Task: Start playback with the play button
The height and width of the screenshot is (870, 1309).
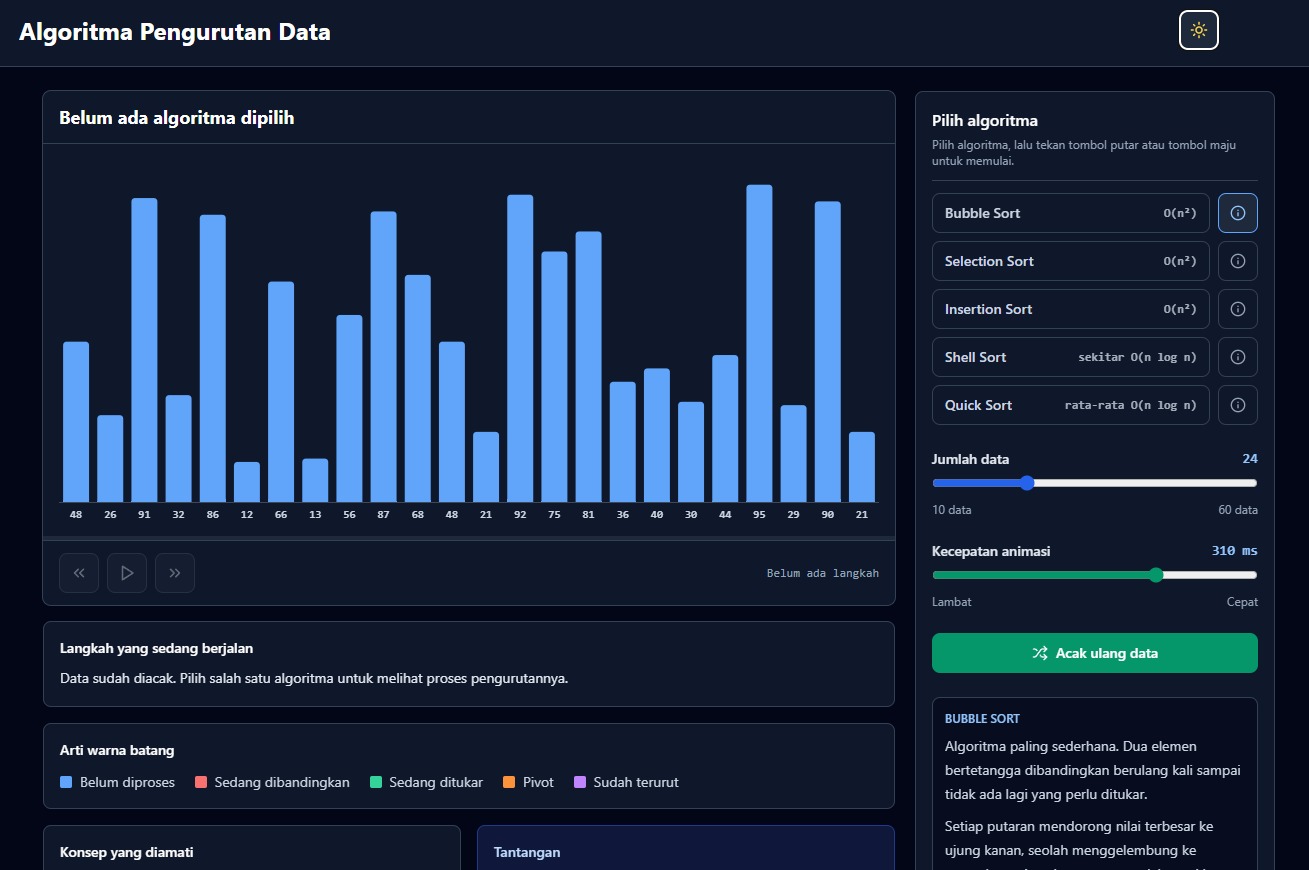Action: coord(127,573)
